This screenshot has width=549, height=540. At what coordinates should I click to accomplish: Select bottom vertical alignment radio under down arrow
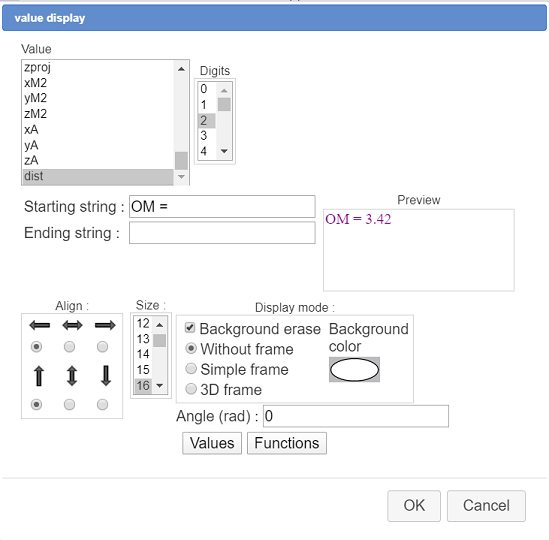pos(102,404)
